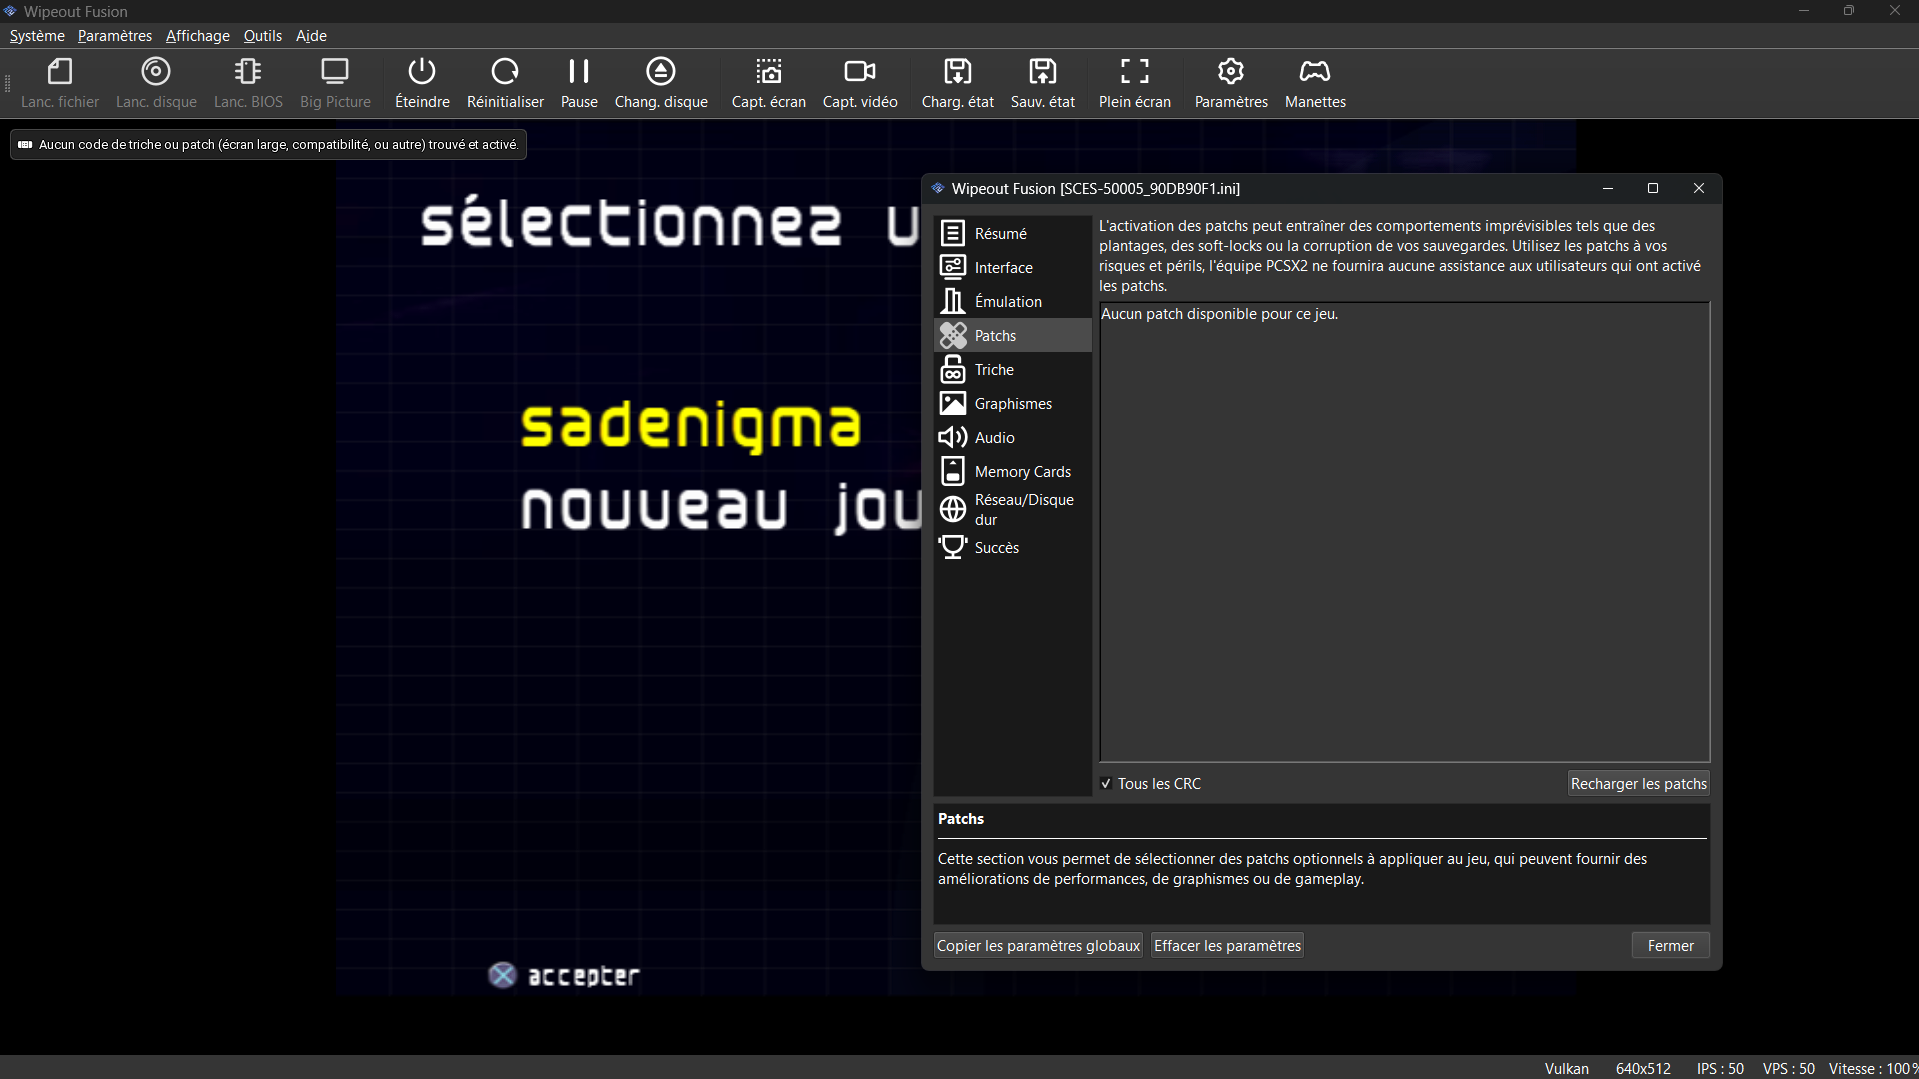
Task: Select the Memory Cards section
Action: 1012,471
